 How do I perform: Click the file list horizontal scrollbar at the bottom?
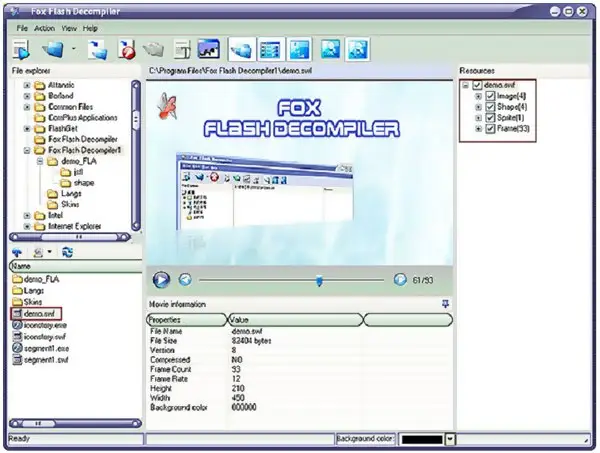pyautogui.click(x=75, y=424)
